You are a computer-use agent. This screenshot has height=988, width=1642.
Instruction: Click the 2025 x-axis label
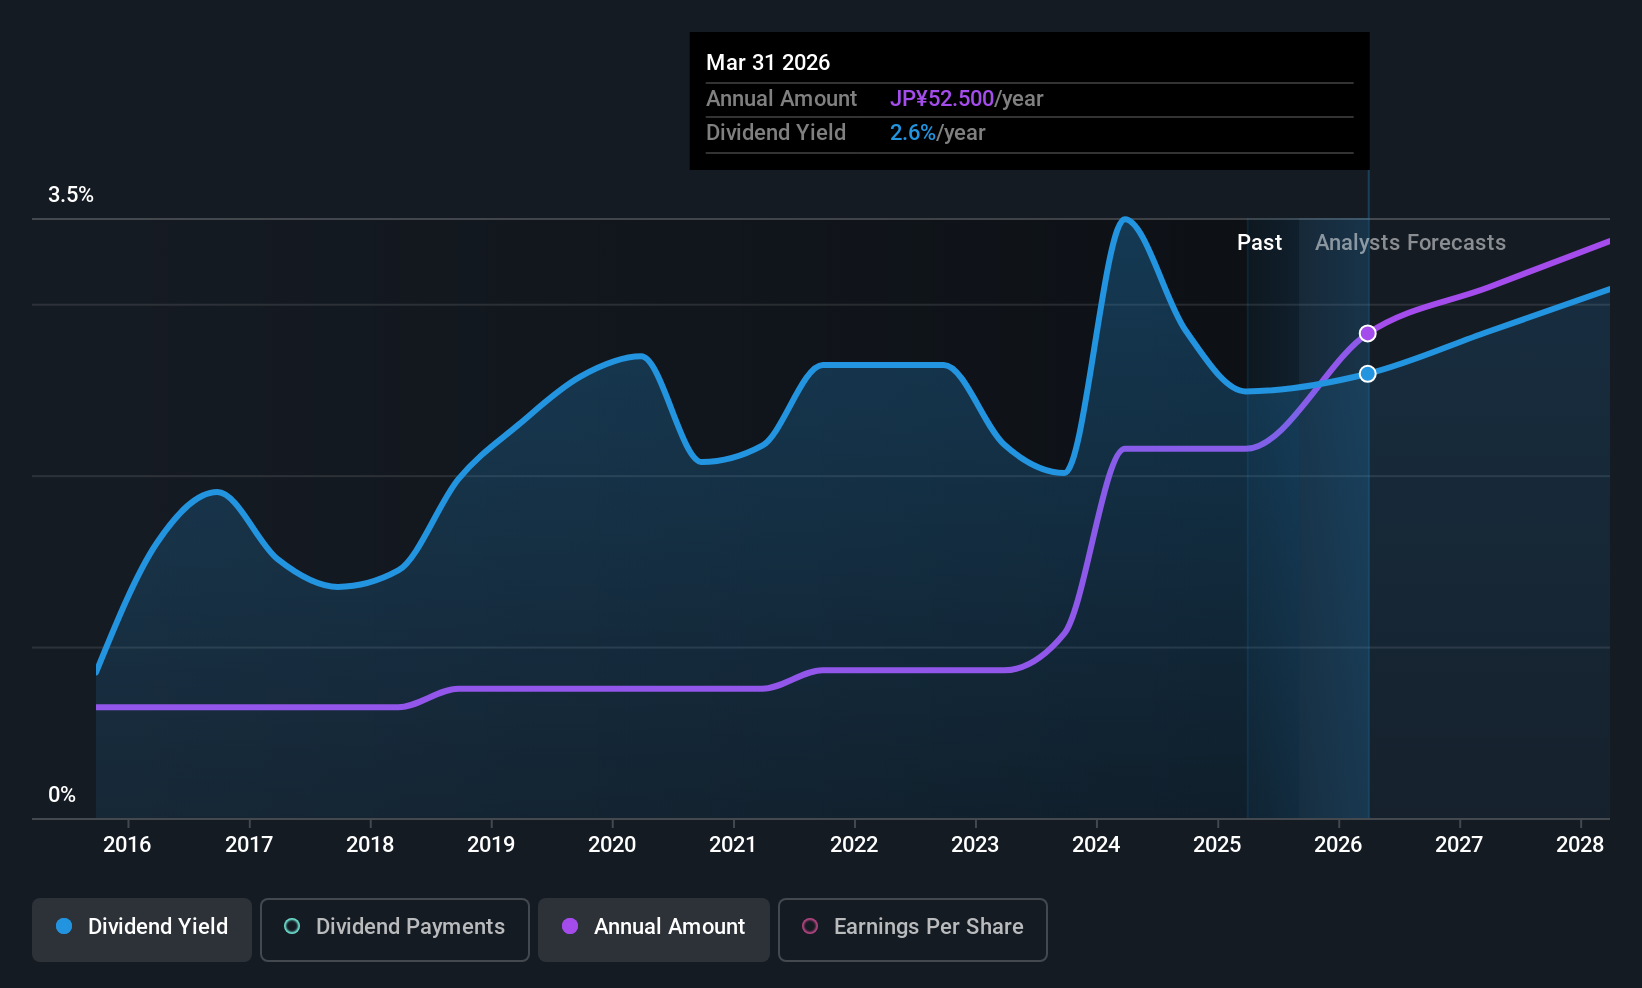coord(1217,845)
